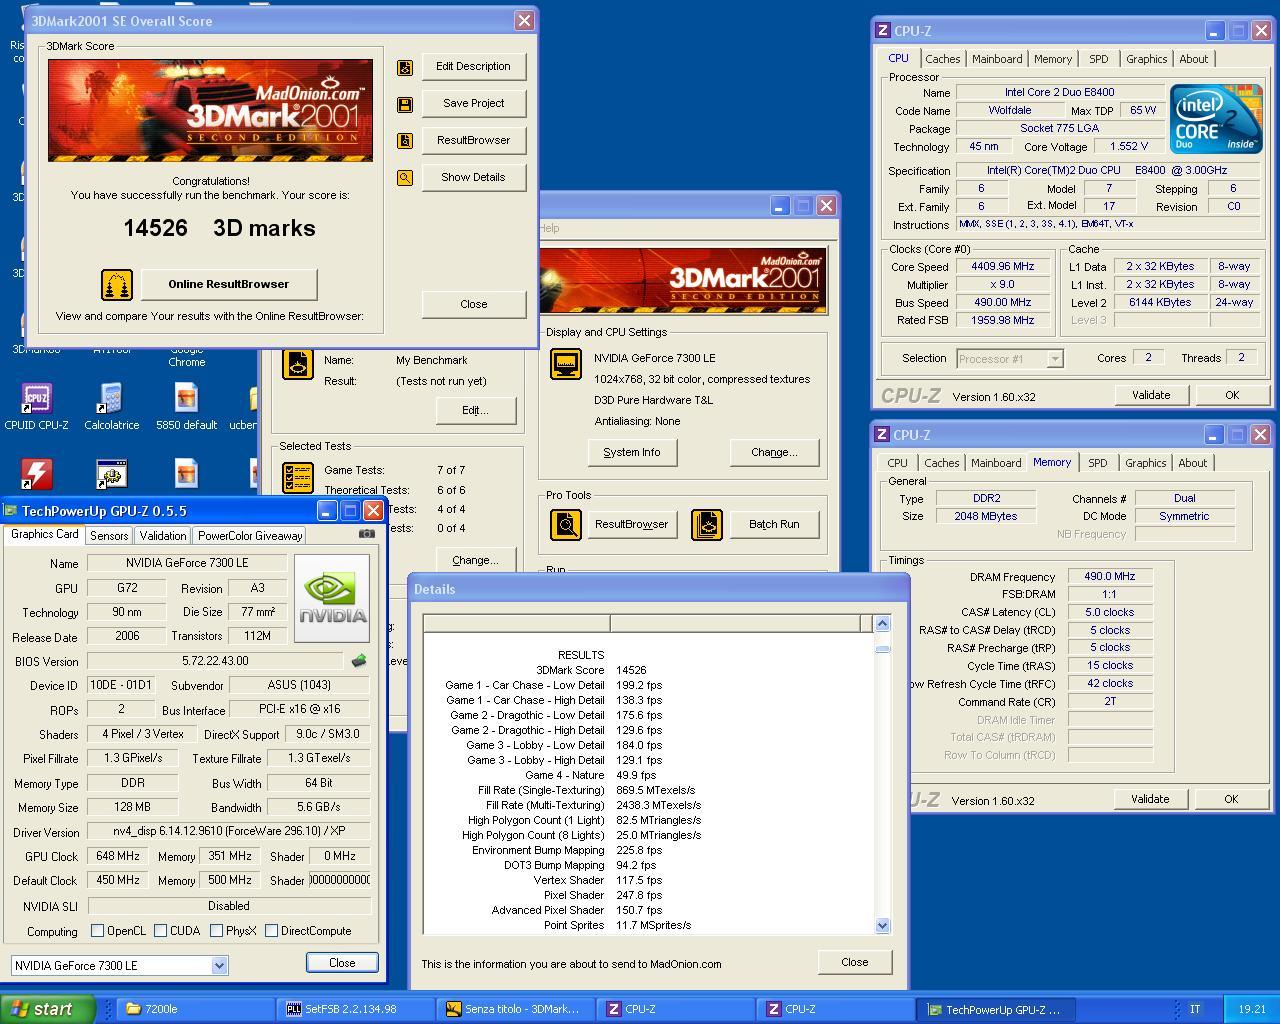Click the CPU-Z title icon in Memory window
Screen dimensions: 1280x1024
tap(882, 435)
